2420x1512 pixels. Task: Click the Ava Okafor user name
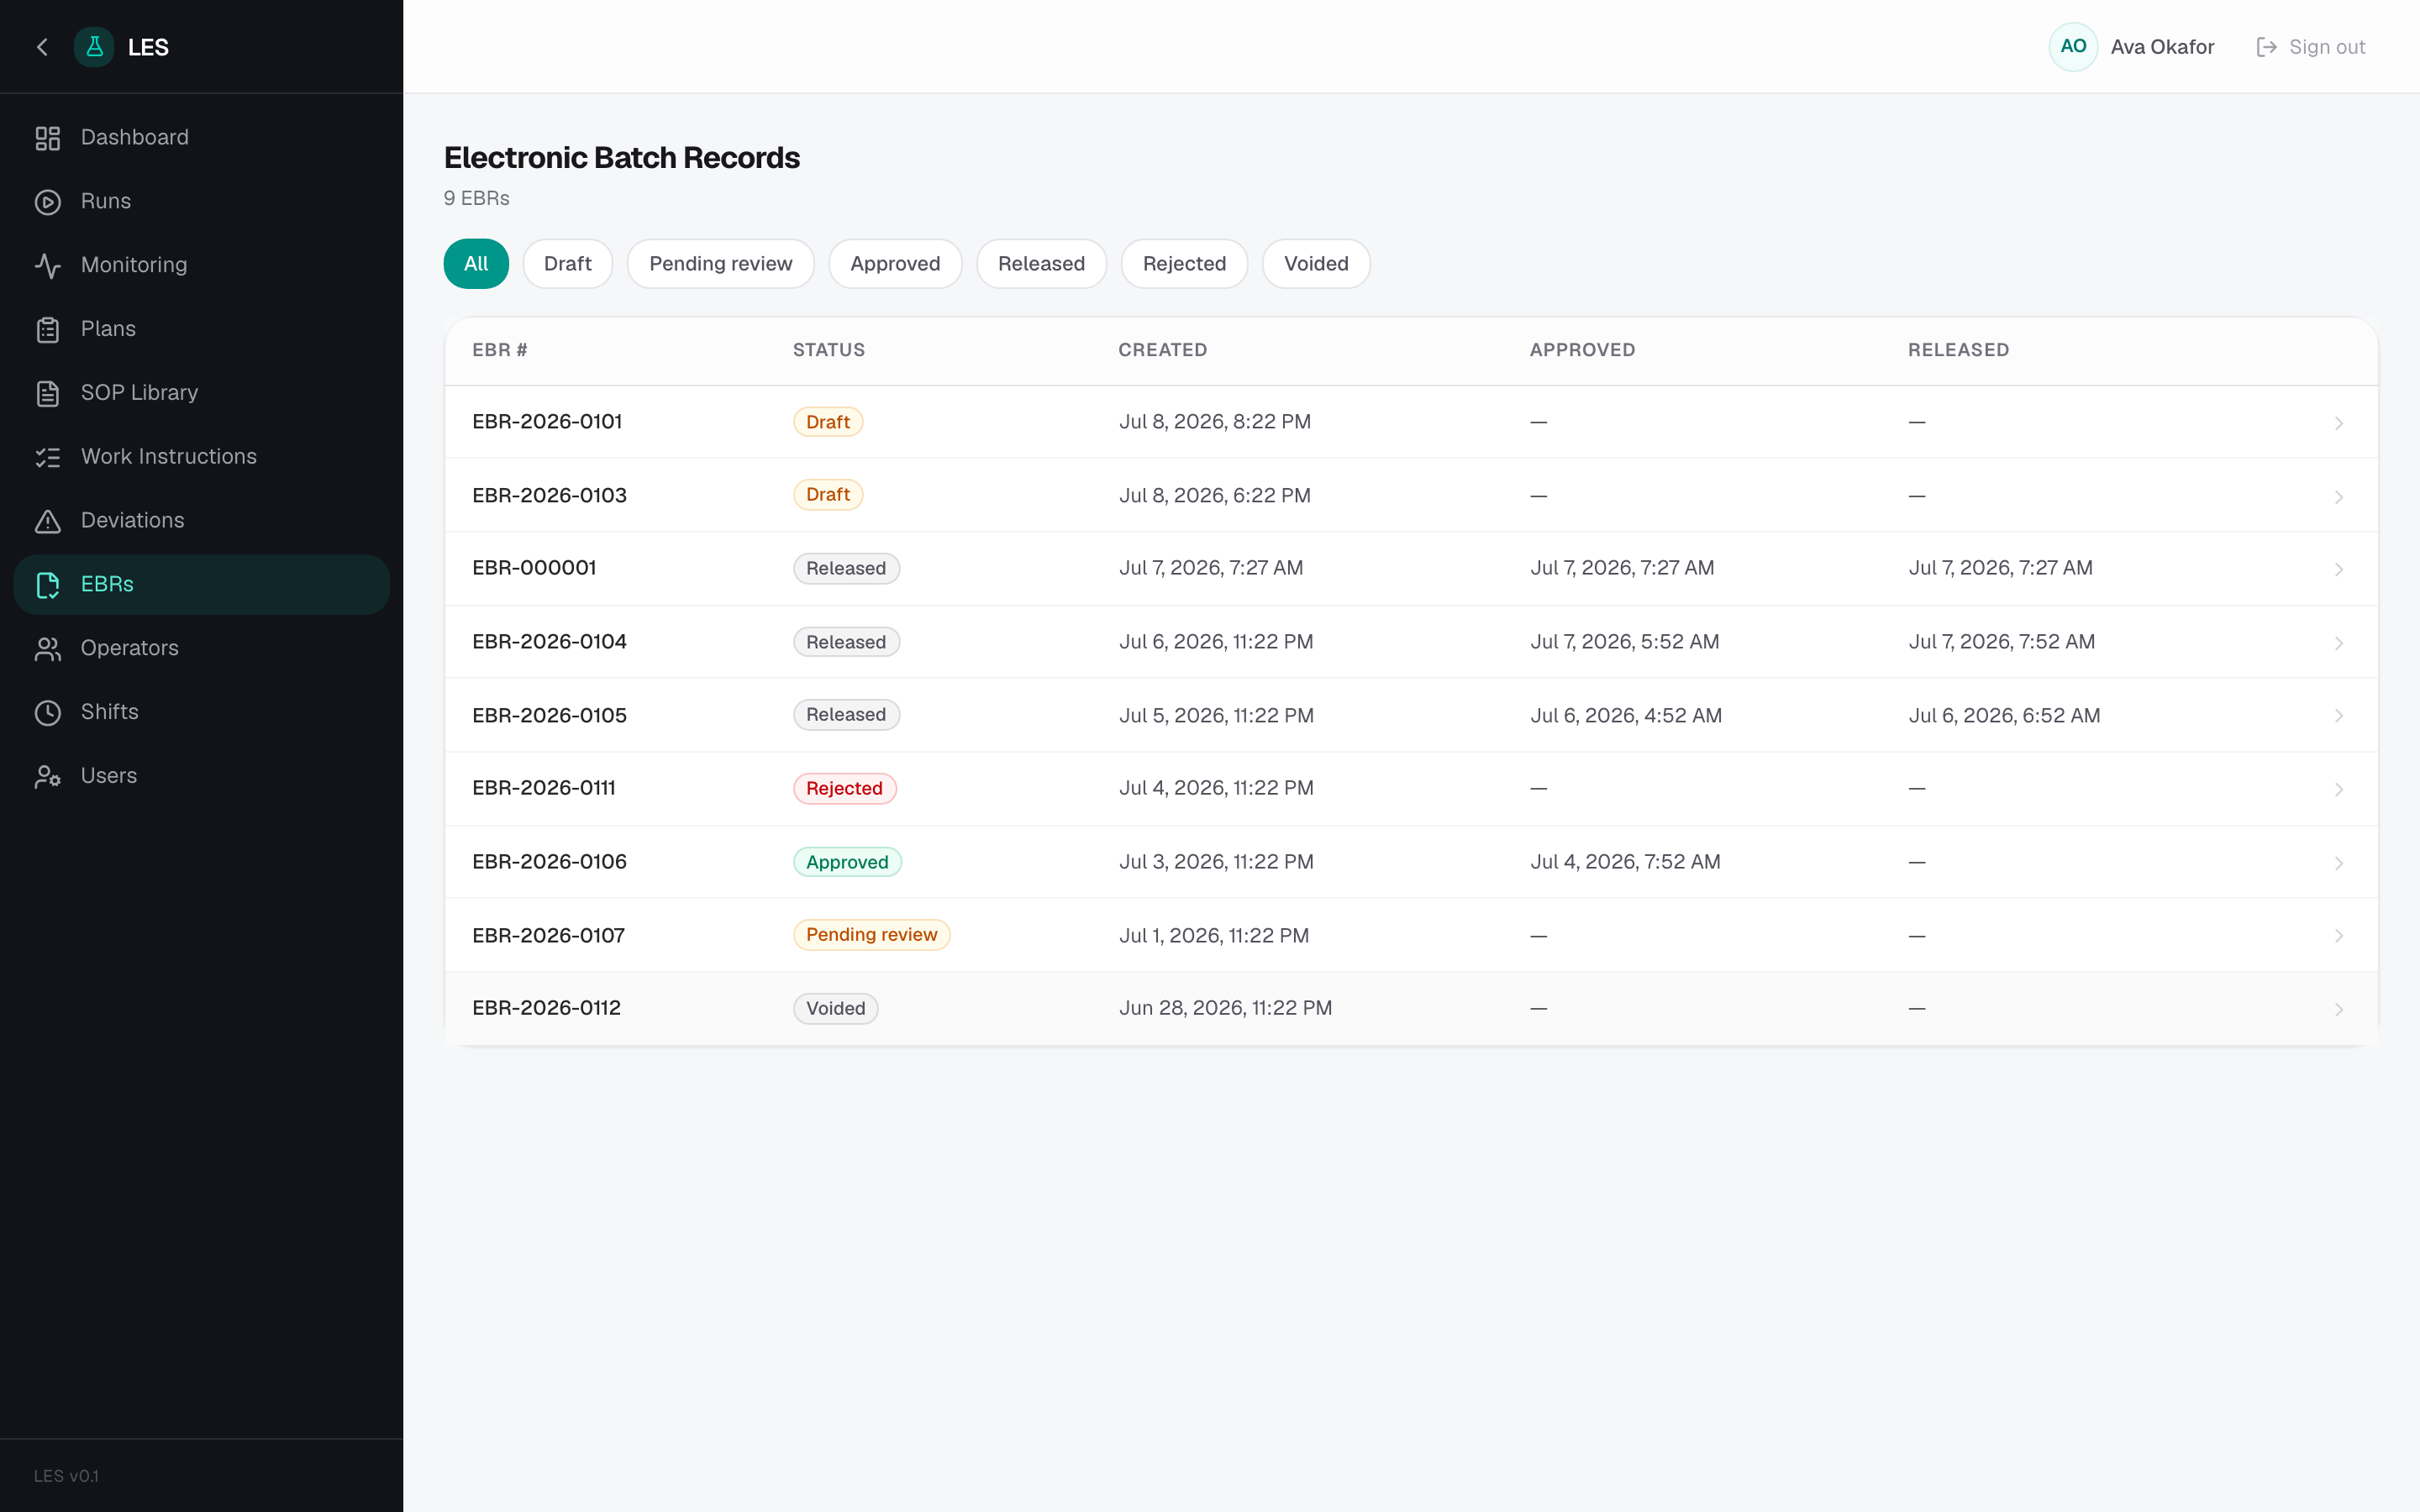[x=2162, y=47]
